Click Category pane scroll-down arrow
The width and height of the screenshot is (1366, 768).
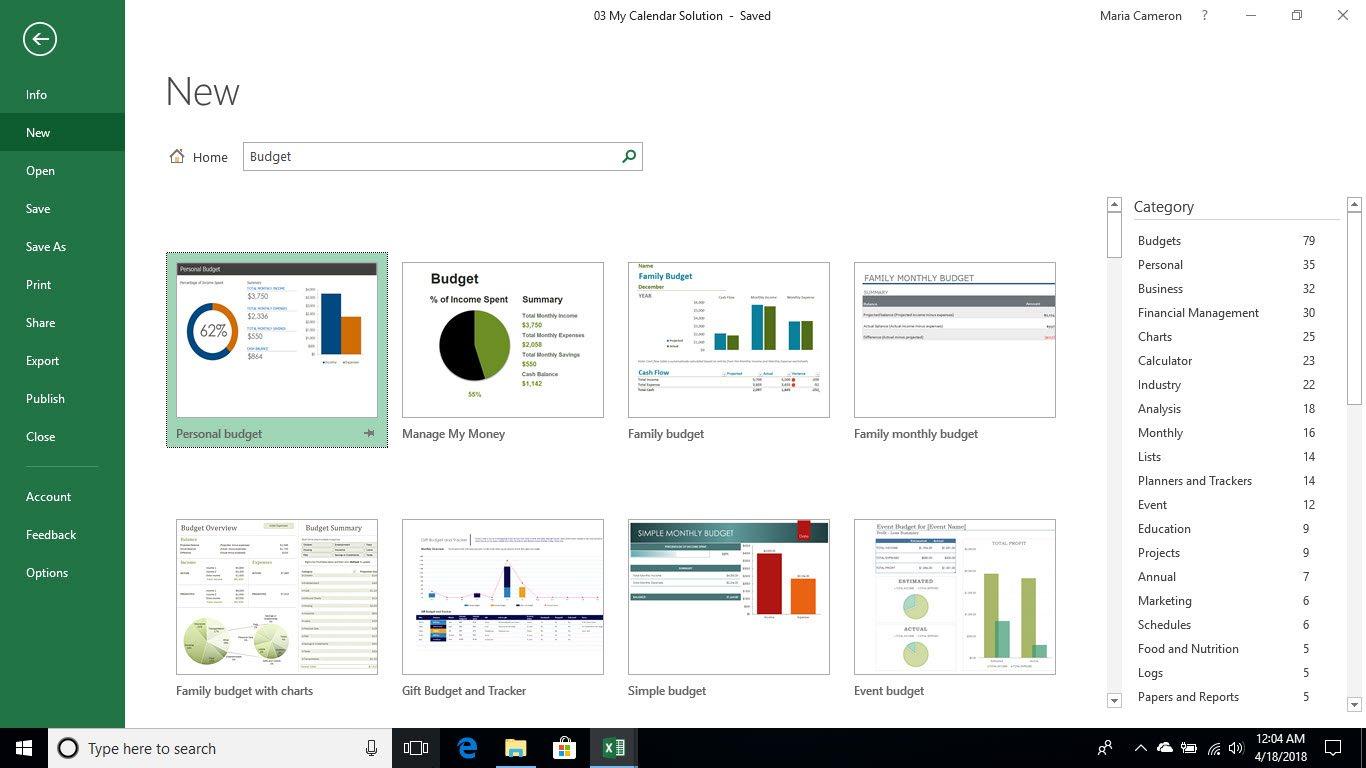1354,705
